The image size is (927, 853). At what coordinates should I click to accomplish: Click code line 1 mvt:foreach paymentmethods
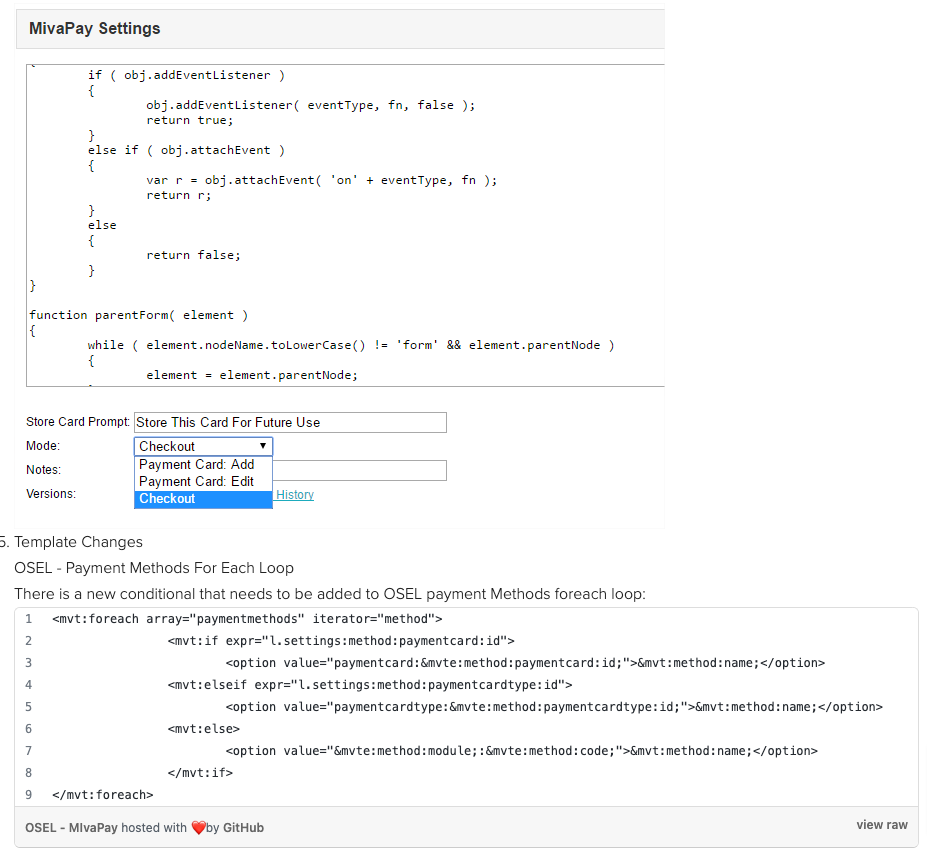[x=247, y=619]
